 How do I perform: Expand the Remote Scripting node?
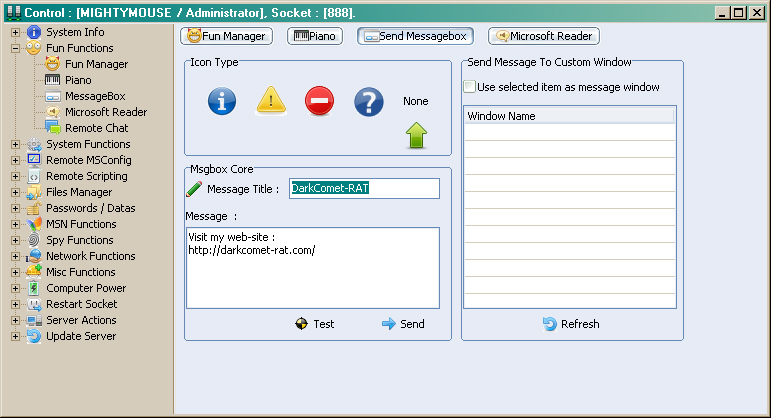[x=15, y=177]
